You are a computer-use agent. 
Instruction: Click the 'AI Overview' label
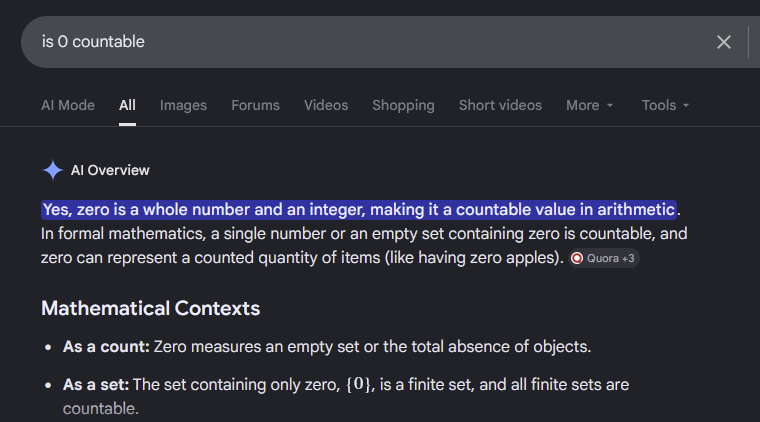[110, 170]
